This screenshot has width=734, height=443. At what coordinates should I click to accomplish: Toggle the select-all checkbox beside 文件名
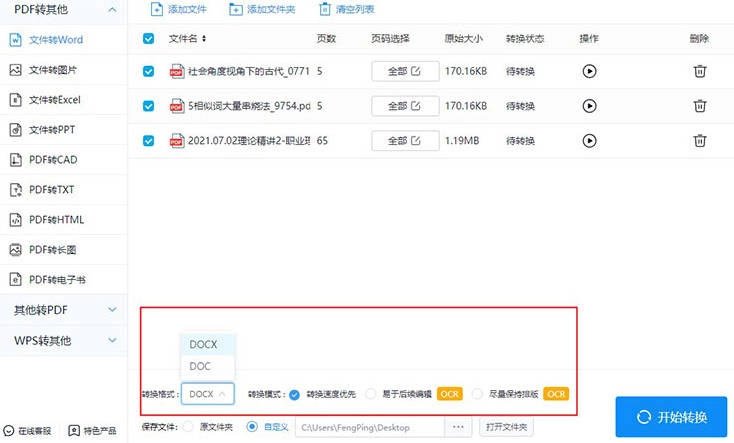(x=149, y=39)
